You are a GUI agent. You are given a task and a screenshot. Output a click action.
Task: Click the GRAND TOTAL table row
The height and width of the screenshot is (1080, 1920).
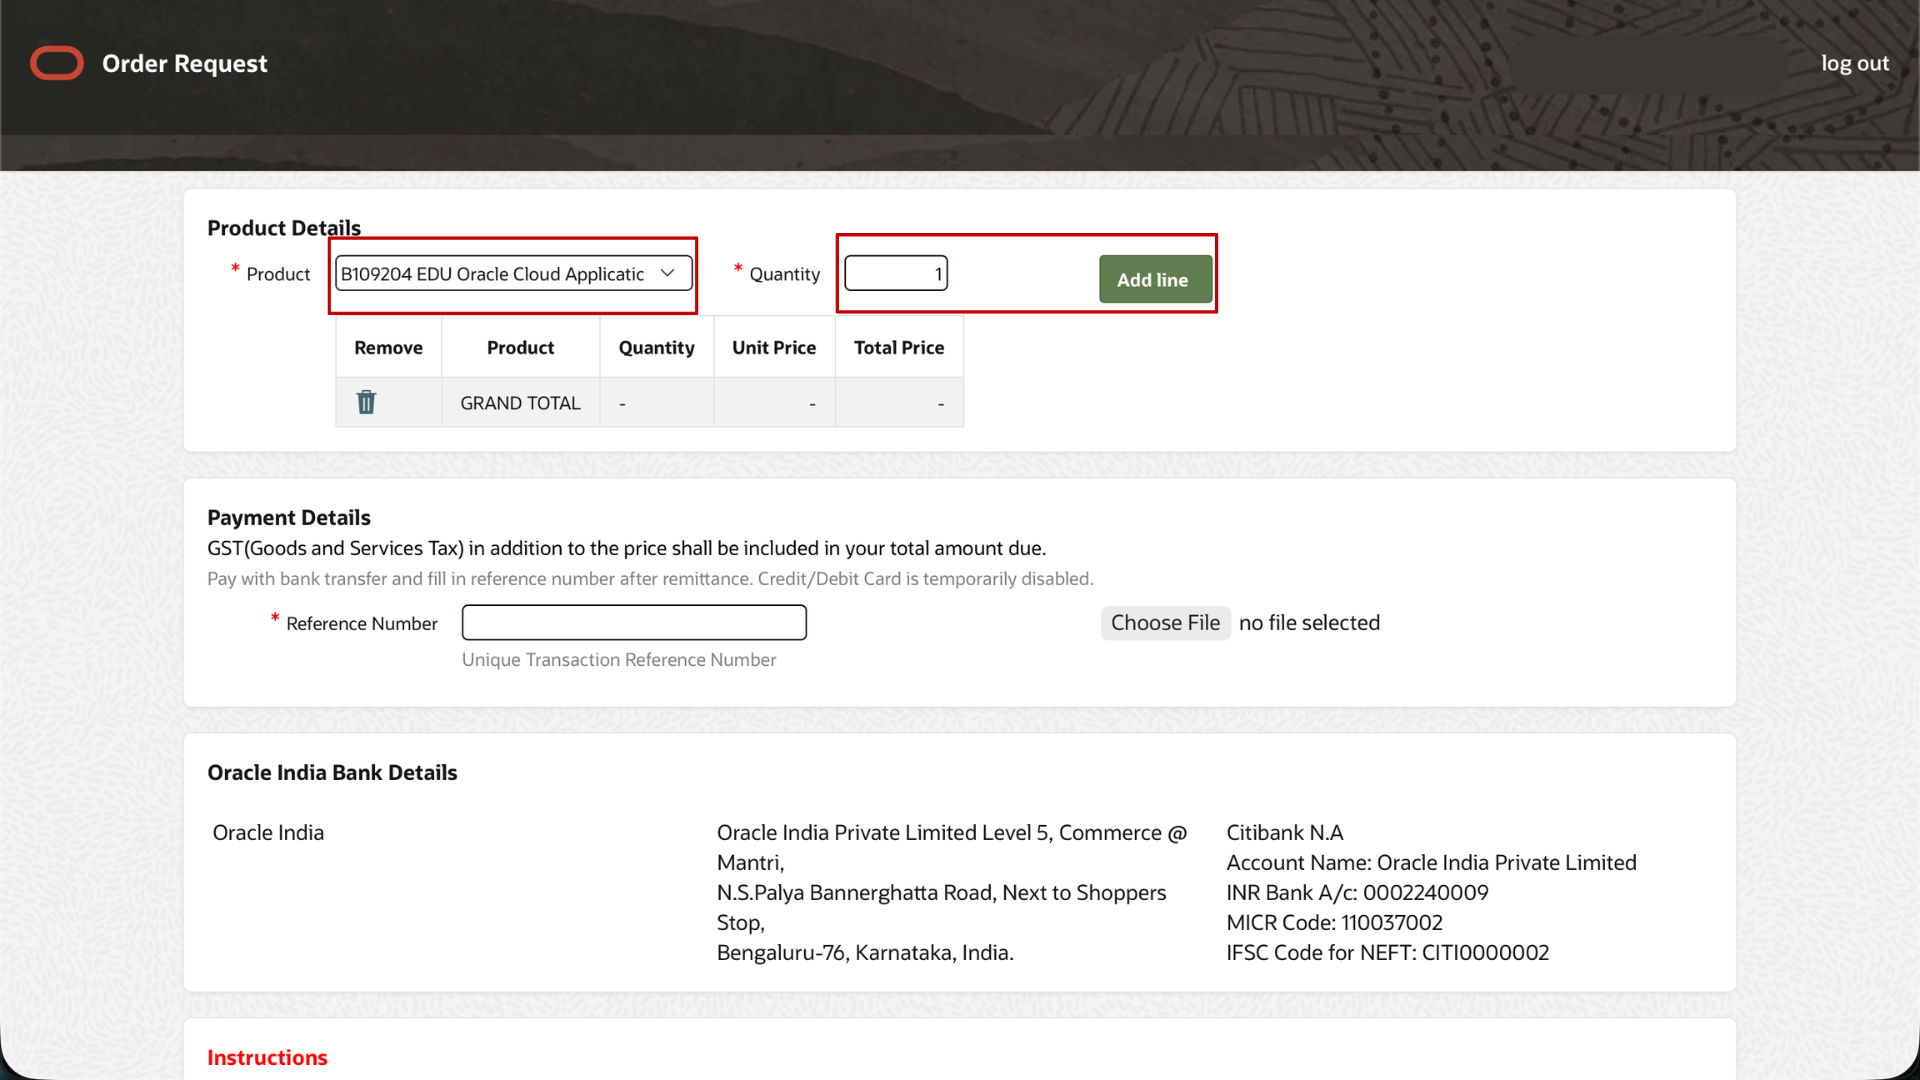(520, 402)
